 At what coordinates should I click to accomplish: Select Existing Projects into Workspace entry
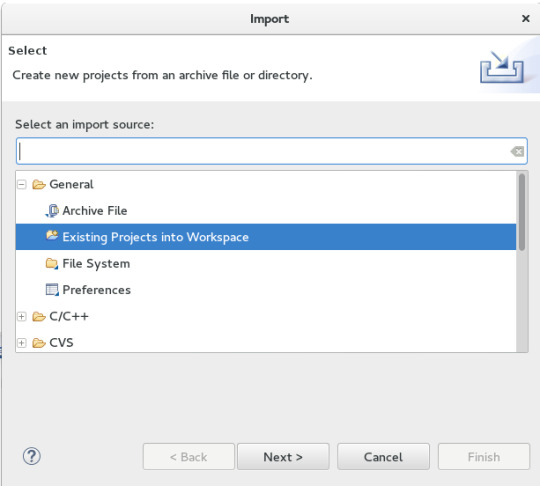pos(266,237)
